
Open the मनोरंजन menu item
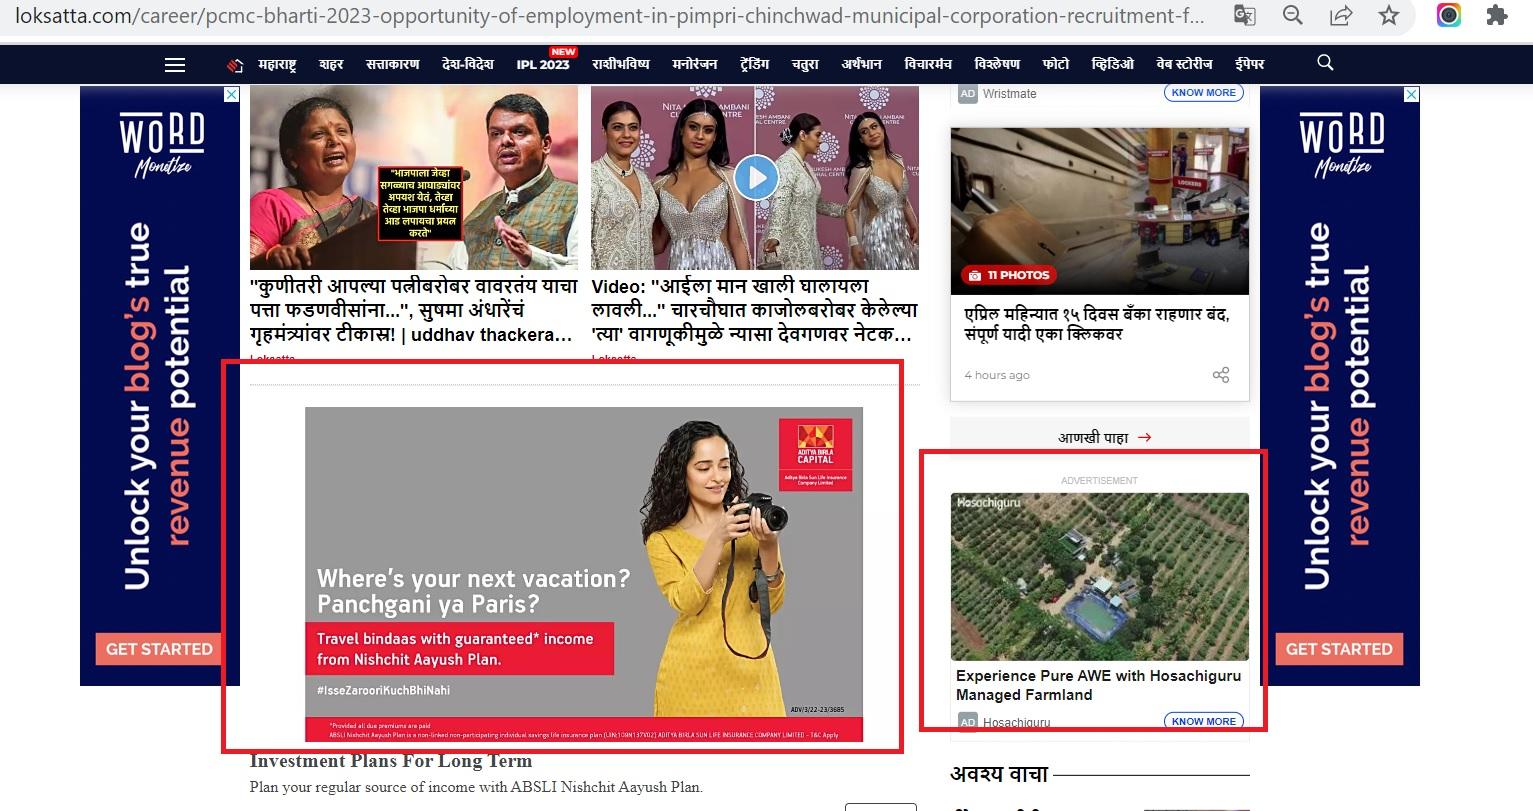click(x=695, y=64)
